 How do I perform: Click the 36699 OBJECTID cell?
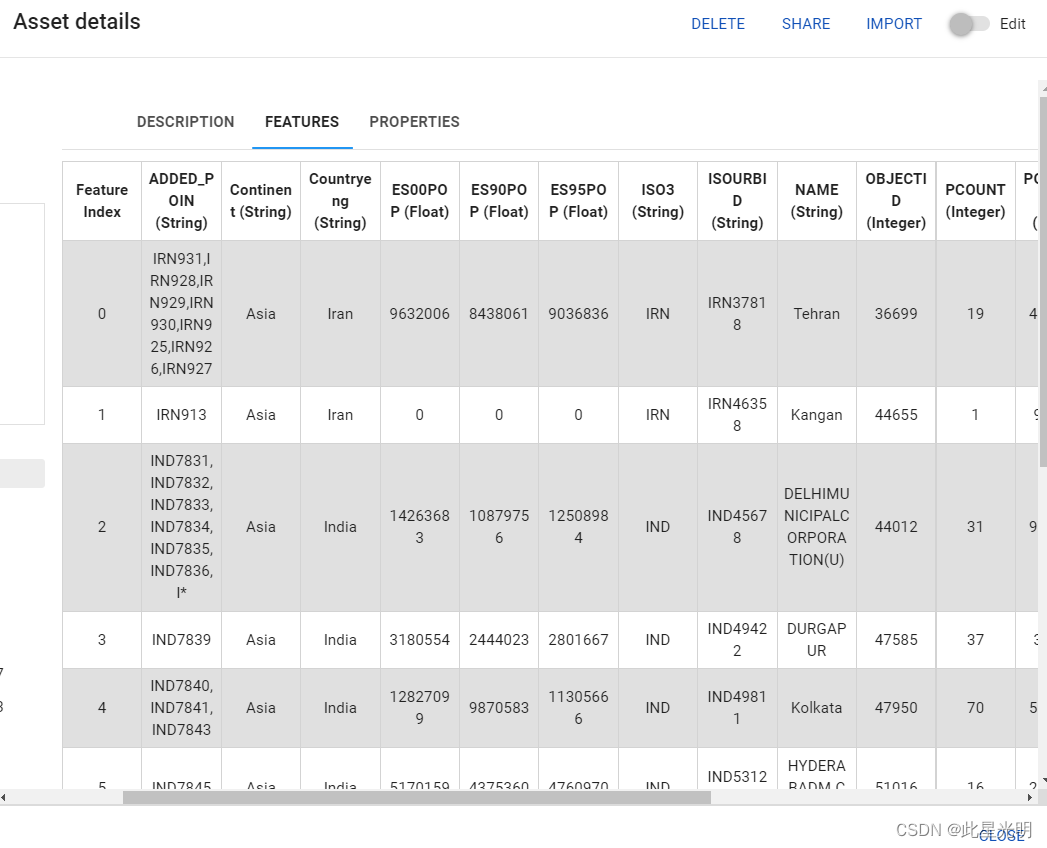click(896, 313)
